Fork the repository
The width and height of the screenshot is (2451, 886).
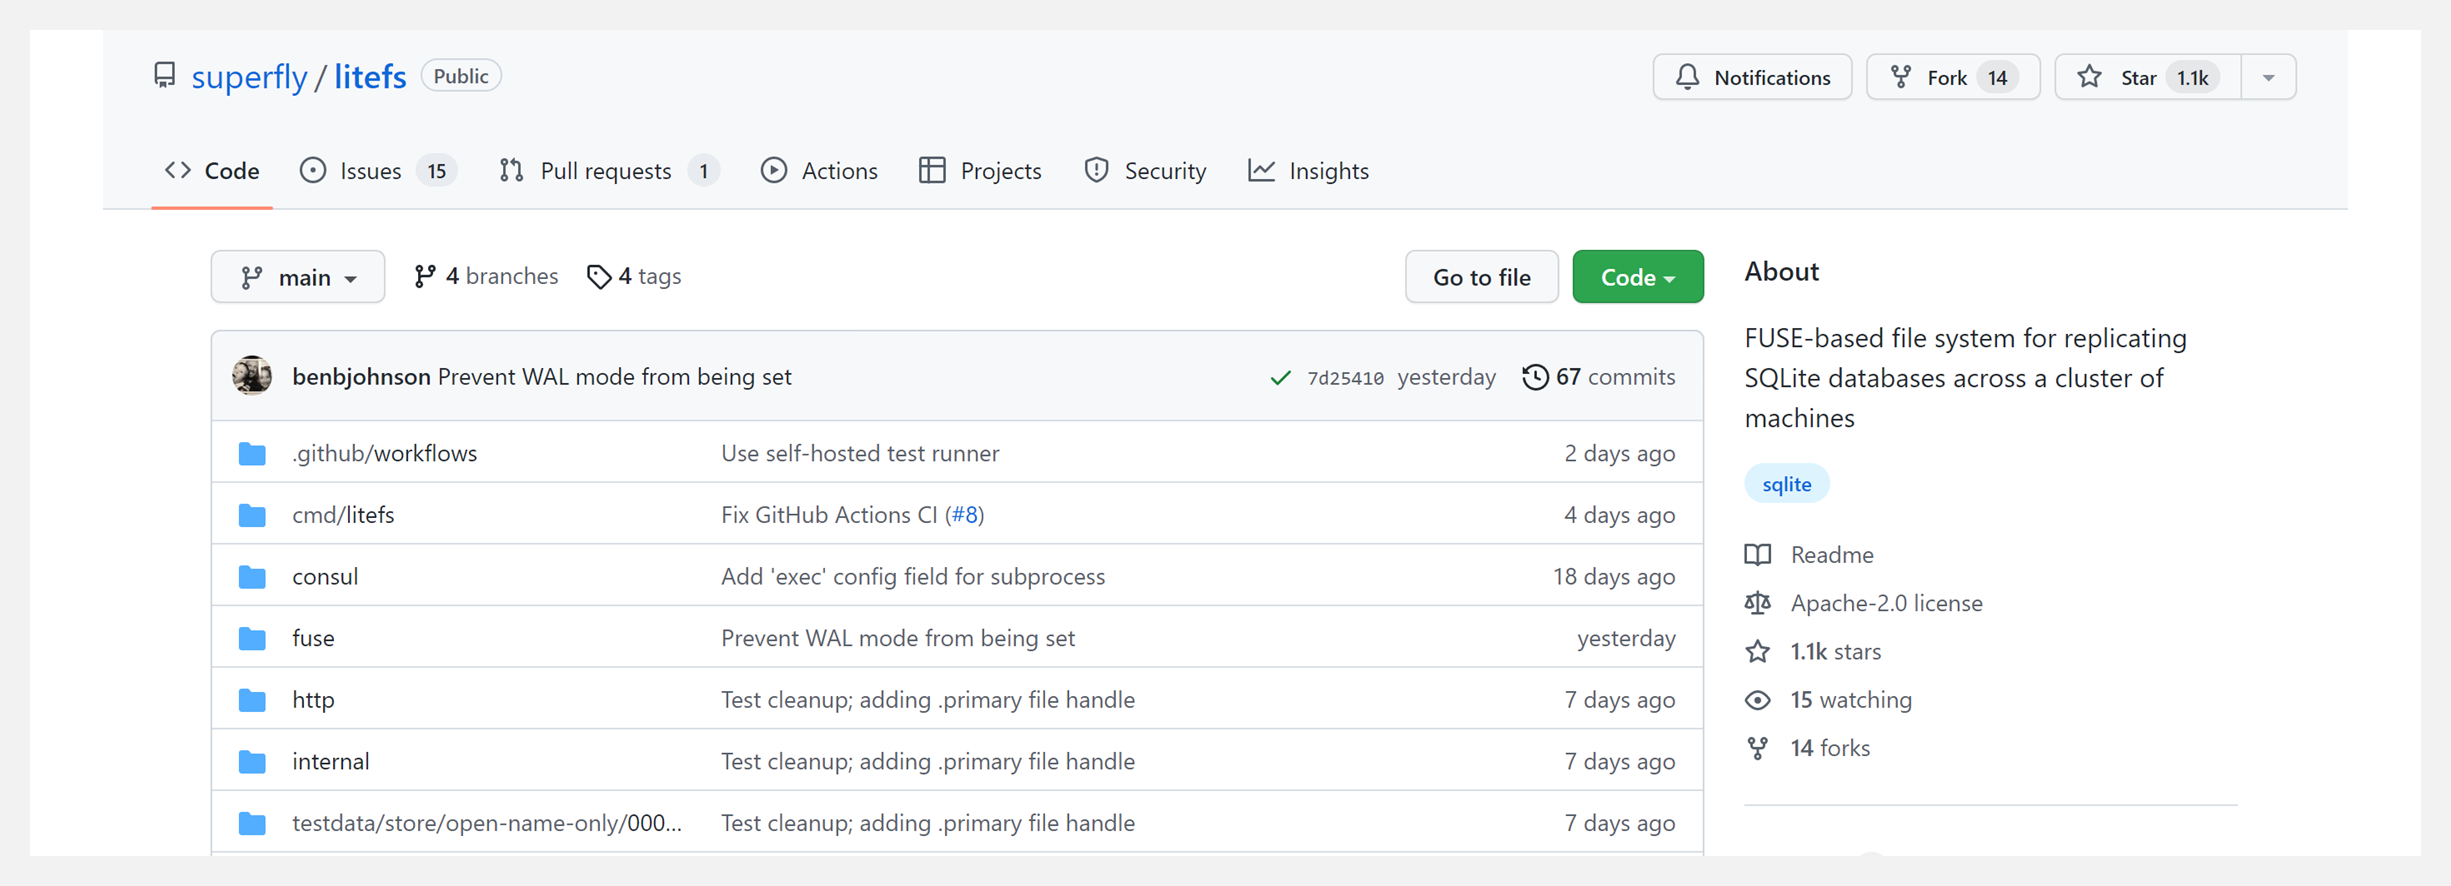click(1952, 77)
